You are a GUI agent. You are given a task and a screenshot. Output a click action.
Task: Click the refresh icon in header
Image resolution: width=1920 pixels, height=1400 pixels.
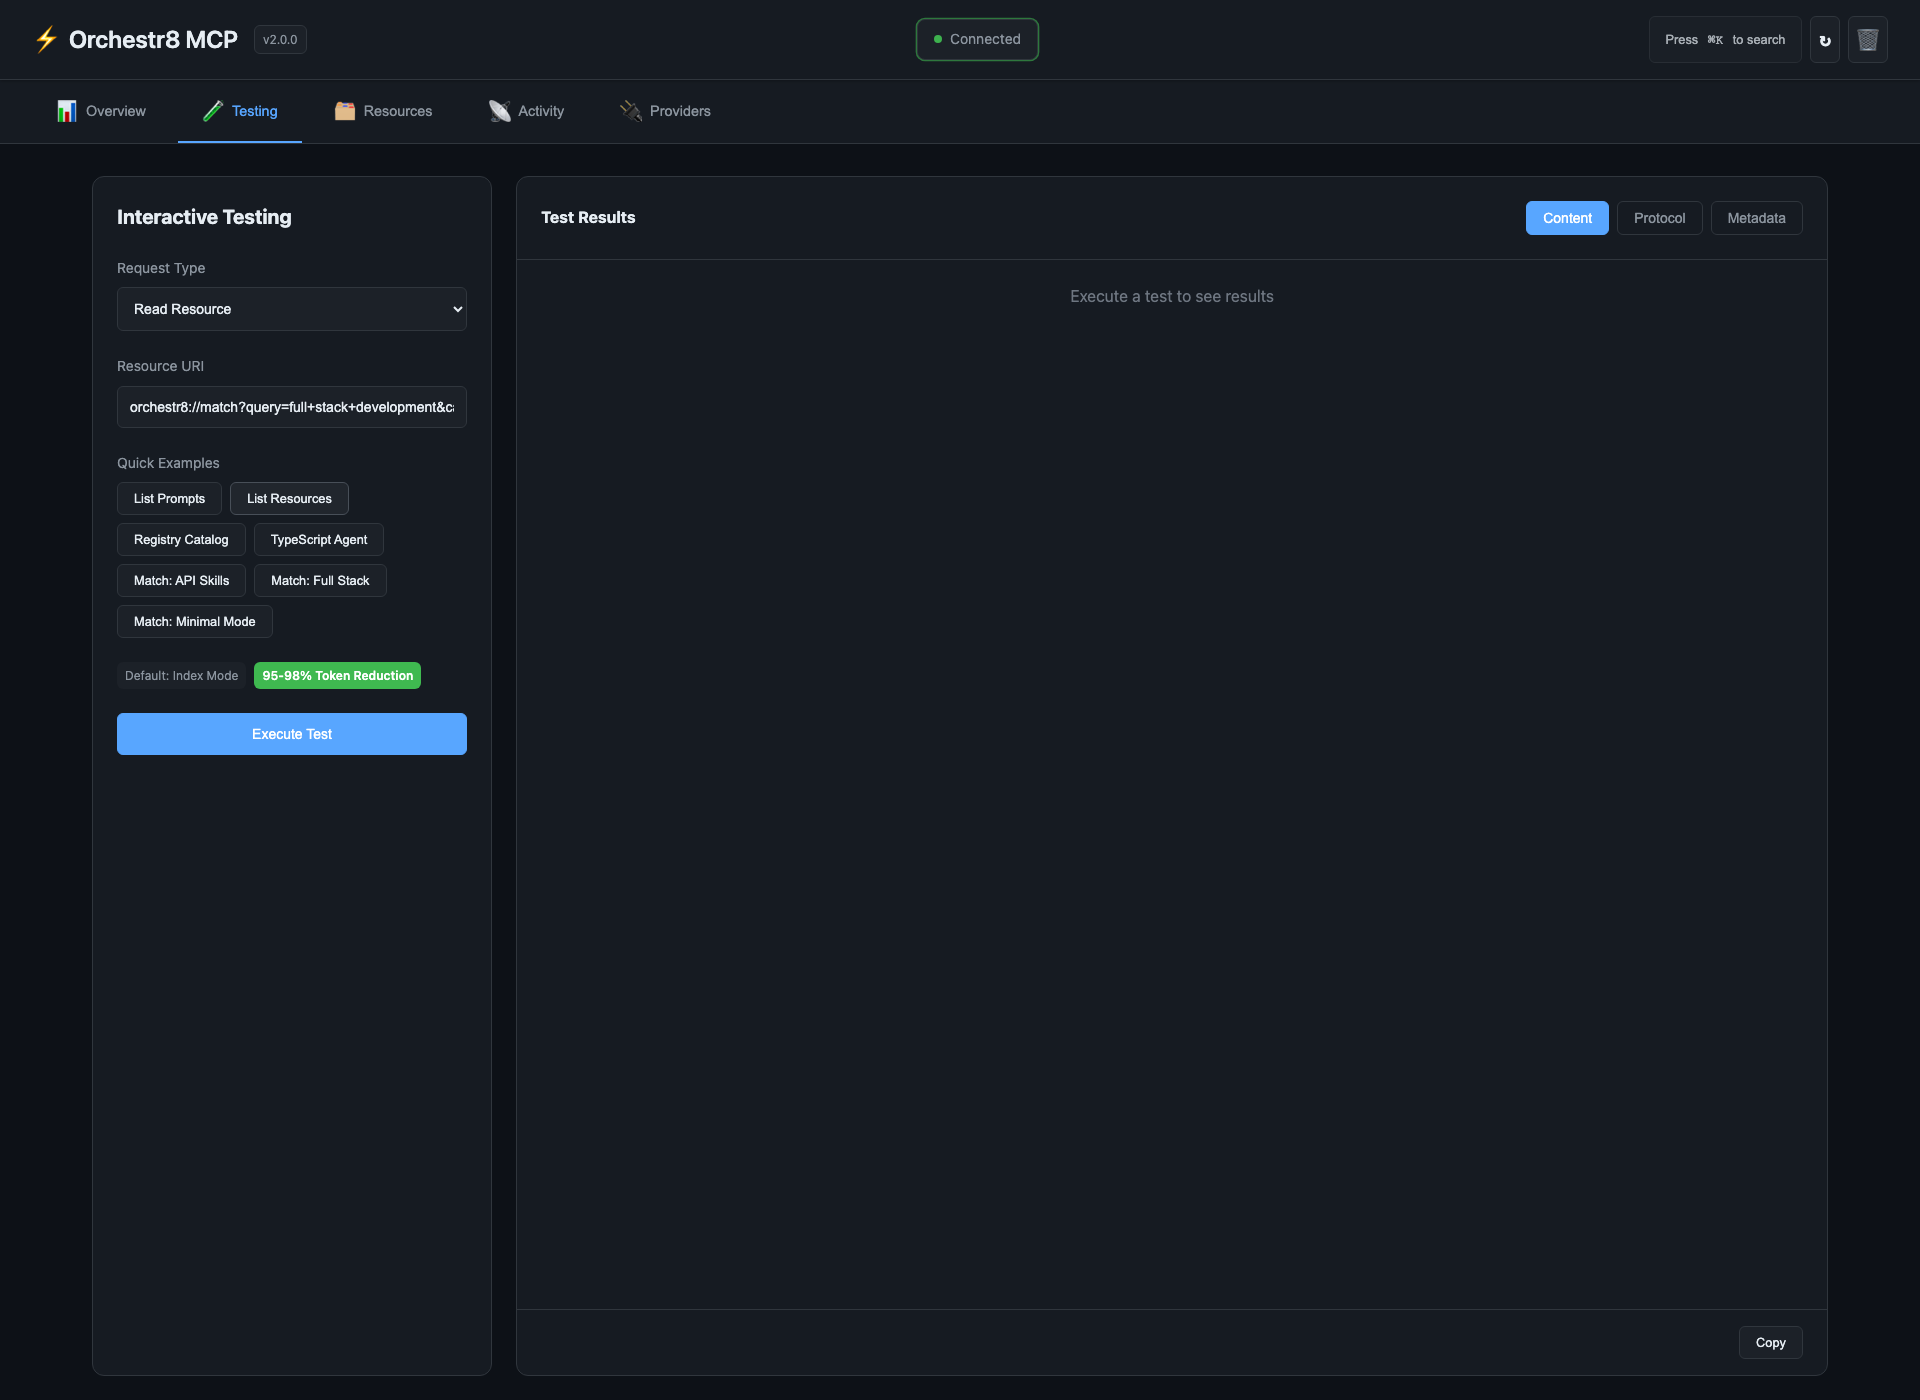point(1824,40)
